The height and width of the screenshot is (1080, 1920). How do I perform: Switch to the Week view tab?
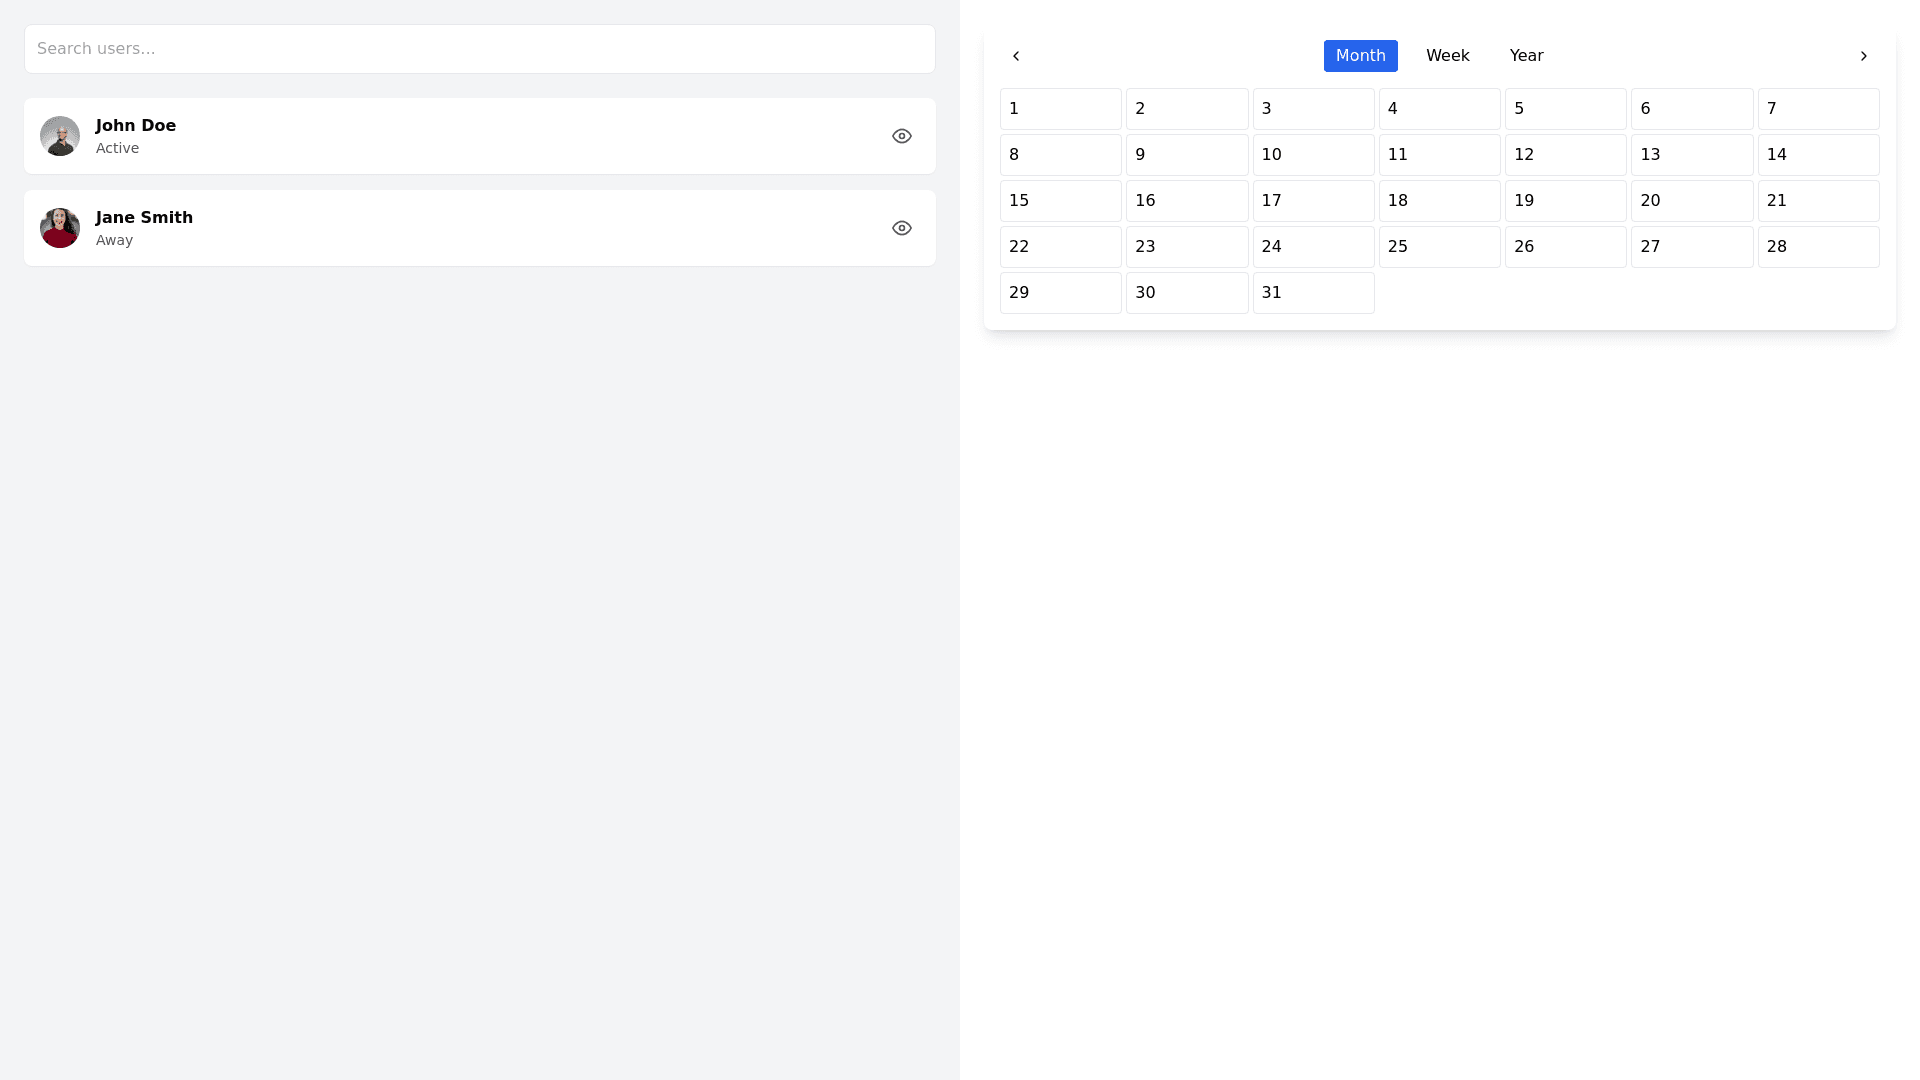[x=1447, y=56]
